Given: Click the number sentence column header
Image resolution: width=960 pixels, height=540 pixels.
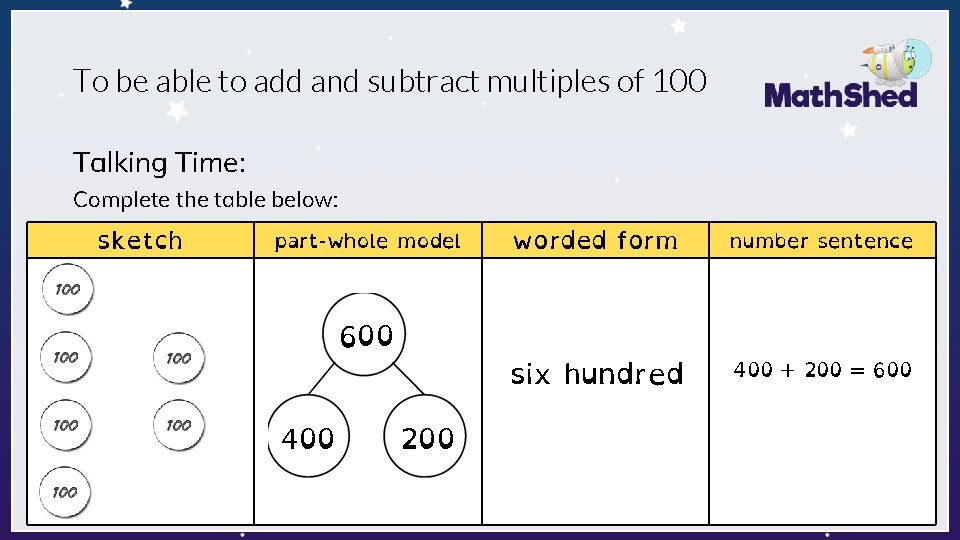Looking at the screenshot, I should tap(822, 240).
